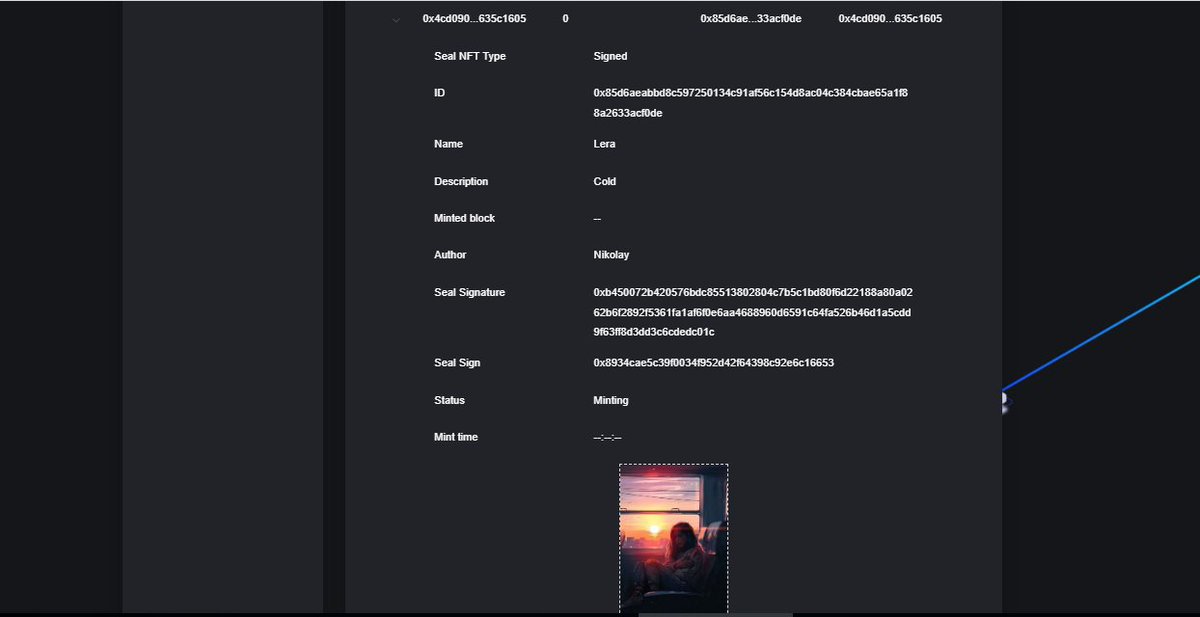
Task: Click the Minted block placeholder value
Action: 597,218
